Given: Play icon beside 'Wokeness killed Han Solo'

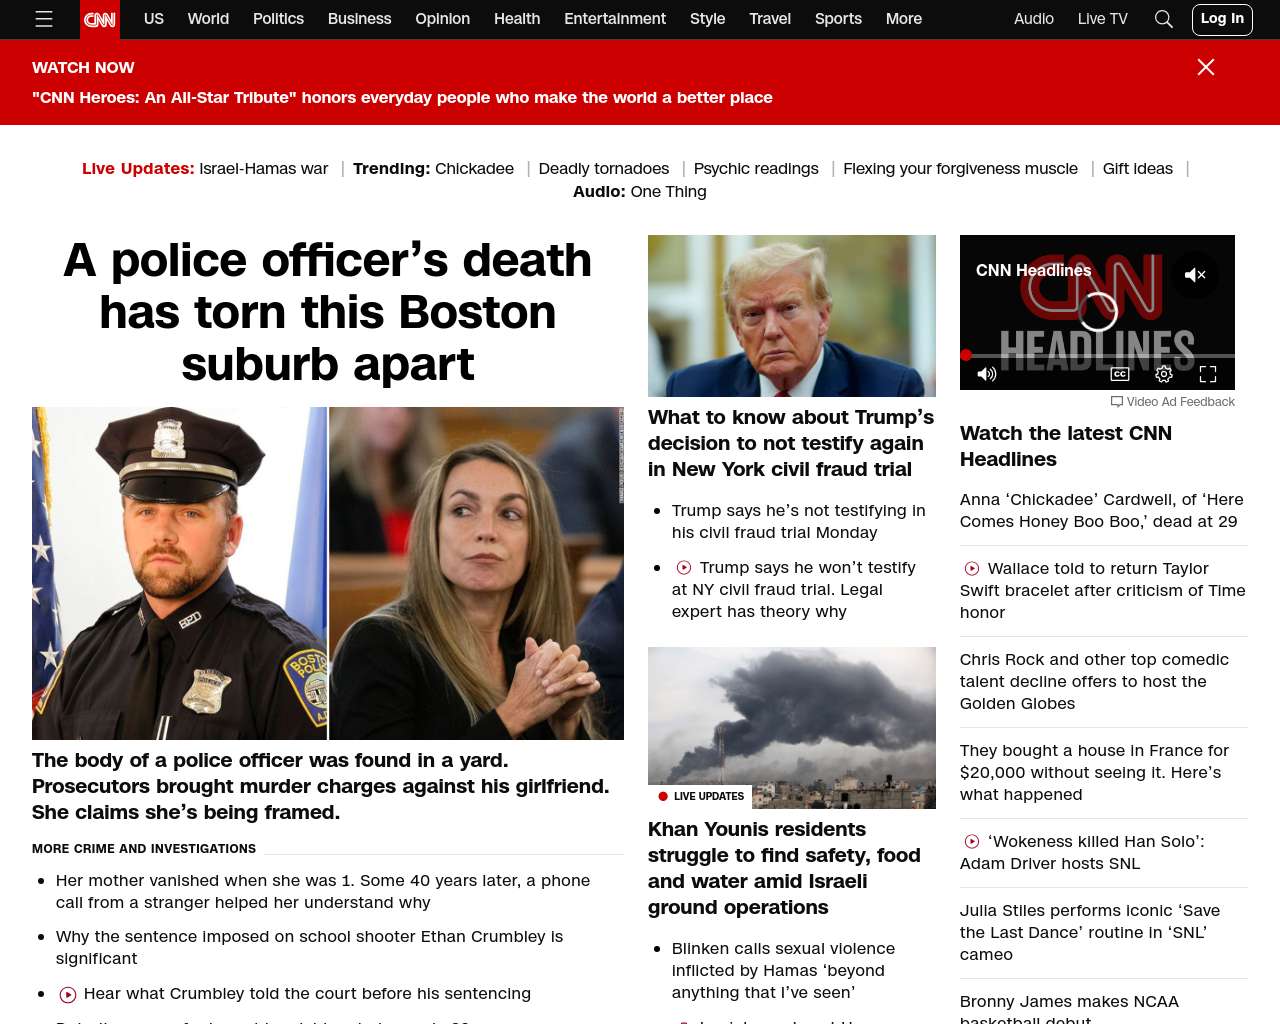Looking at the screenshot, I should [971, 841].
